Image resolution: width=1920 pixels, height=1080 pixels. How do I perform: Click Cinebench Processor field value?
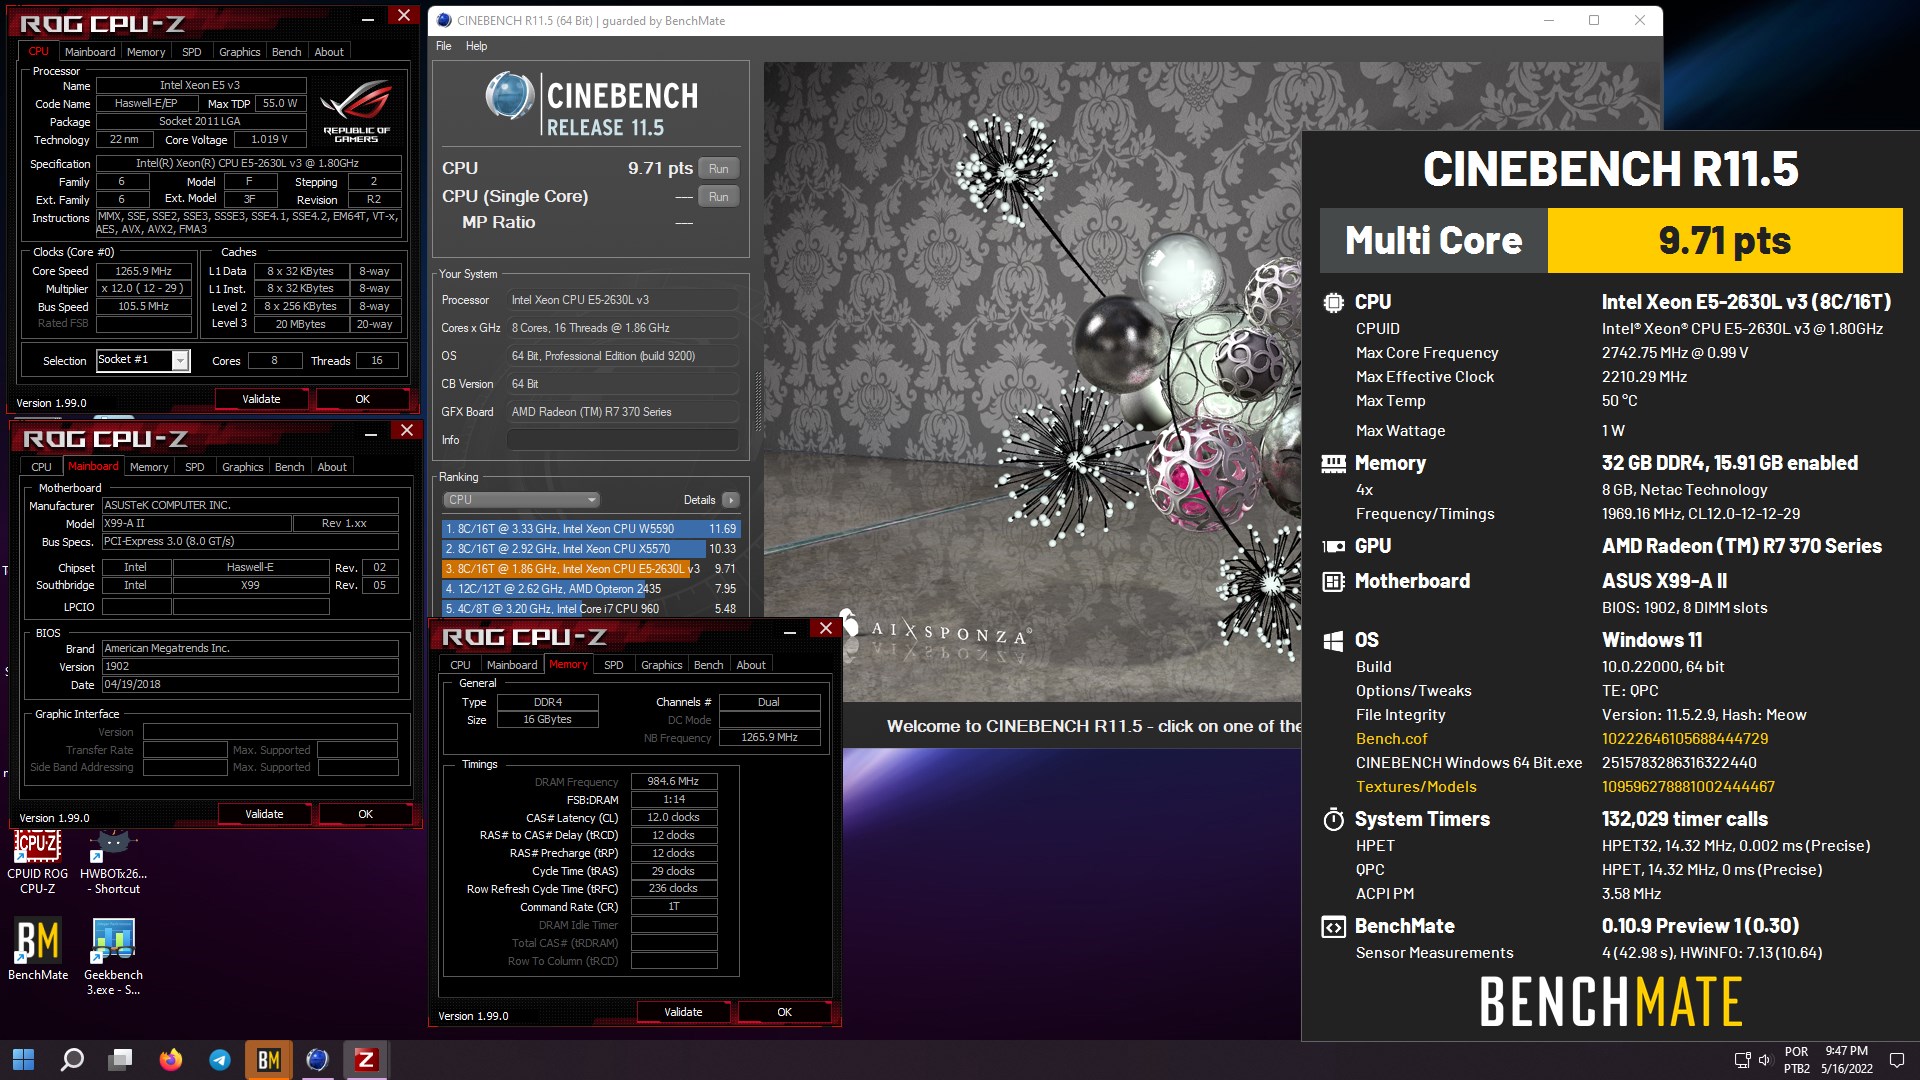pyautogui.click(x=622, y=300)
